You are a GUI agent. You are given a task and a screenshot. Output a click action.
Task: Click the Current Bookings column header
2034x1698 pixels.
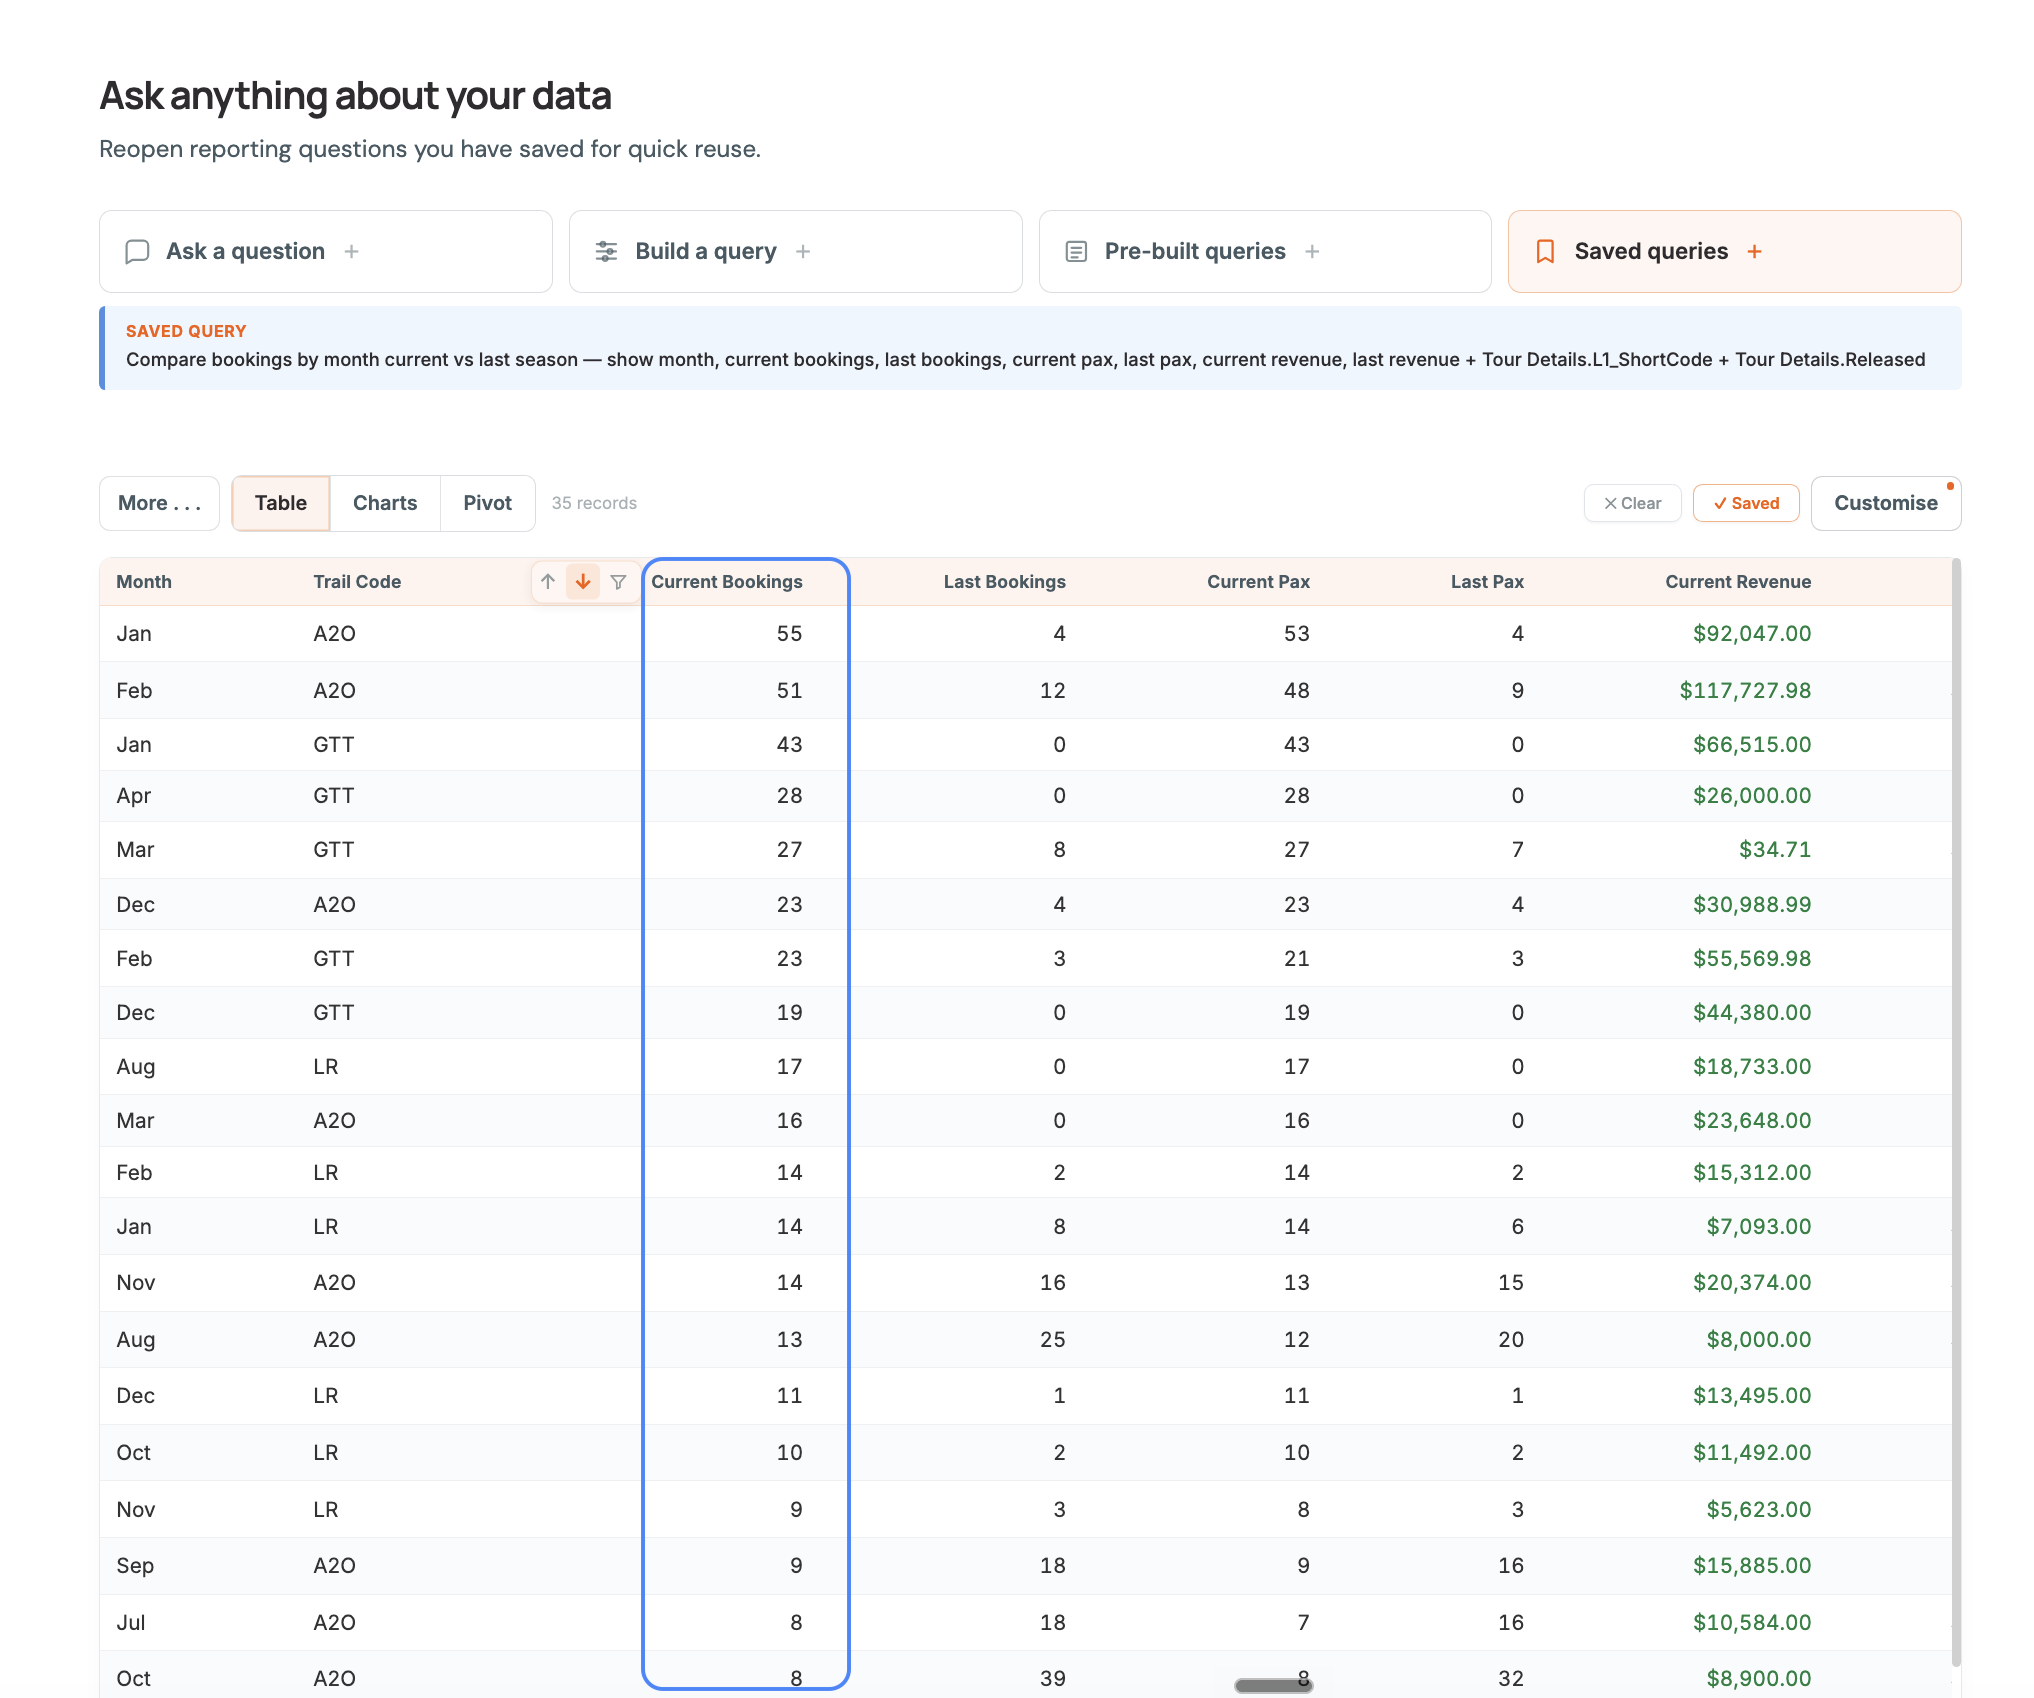pyautogui.click(x=727, y=582)
